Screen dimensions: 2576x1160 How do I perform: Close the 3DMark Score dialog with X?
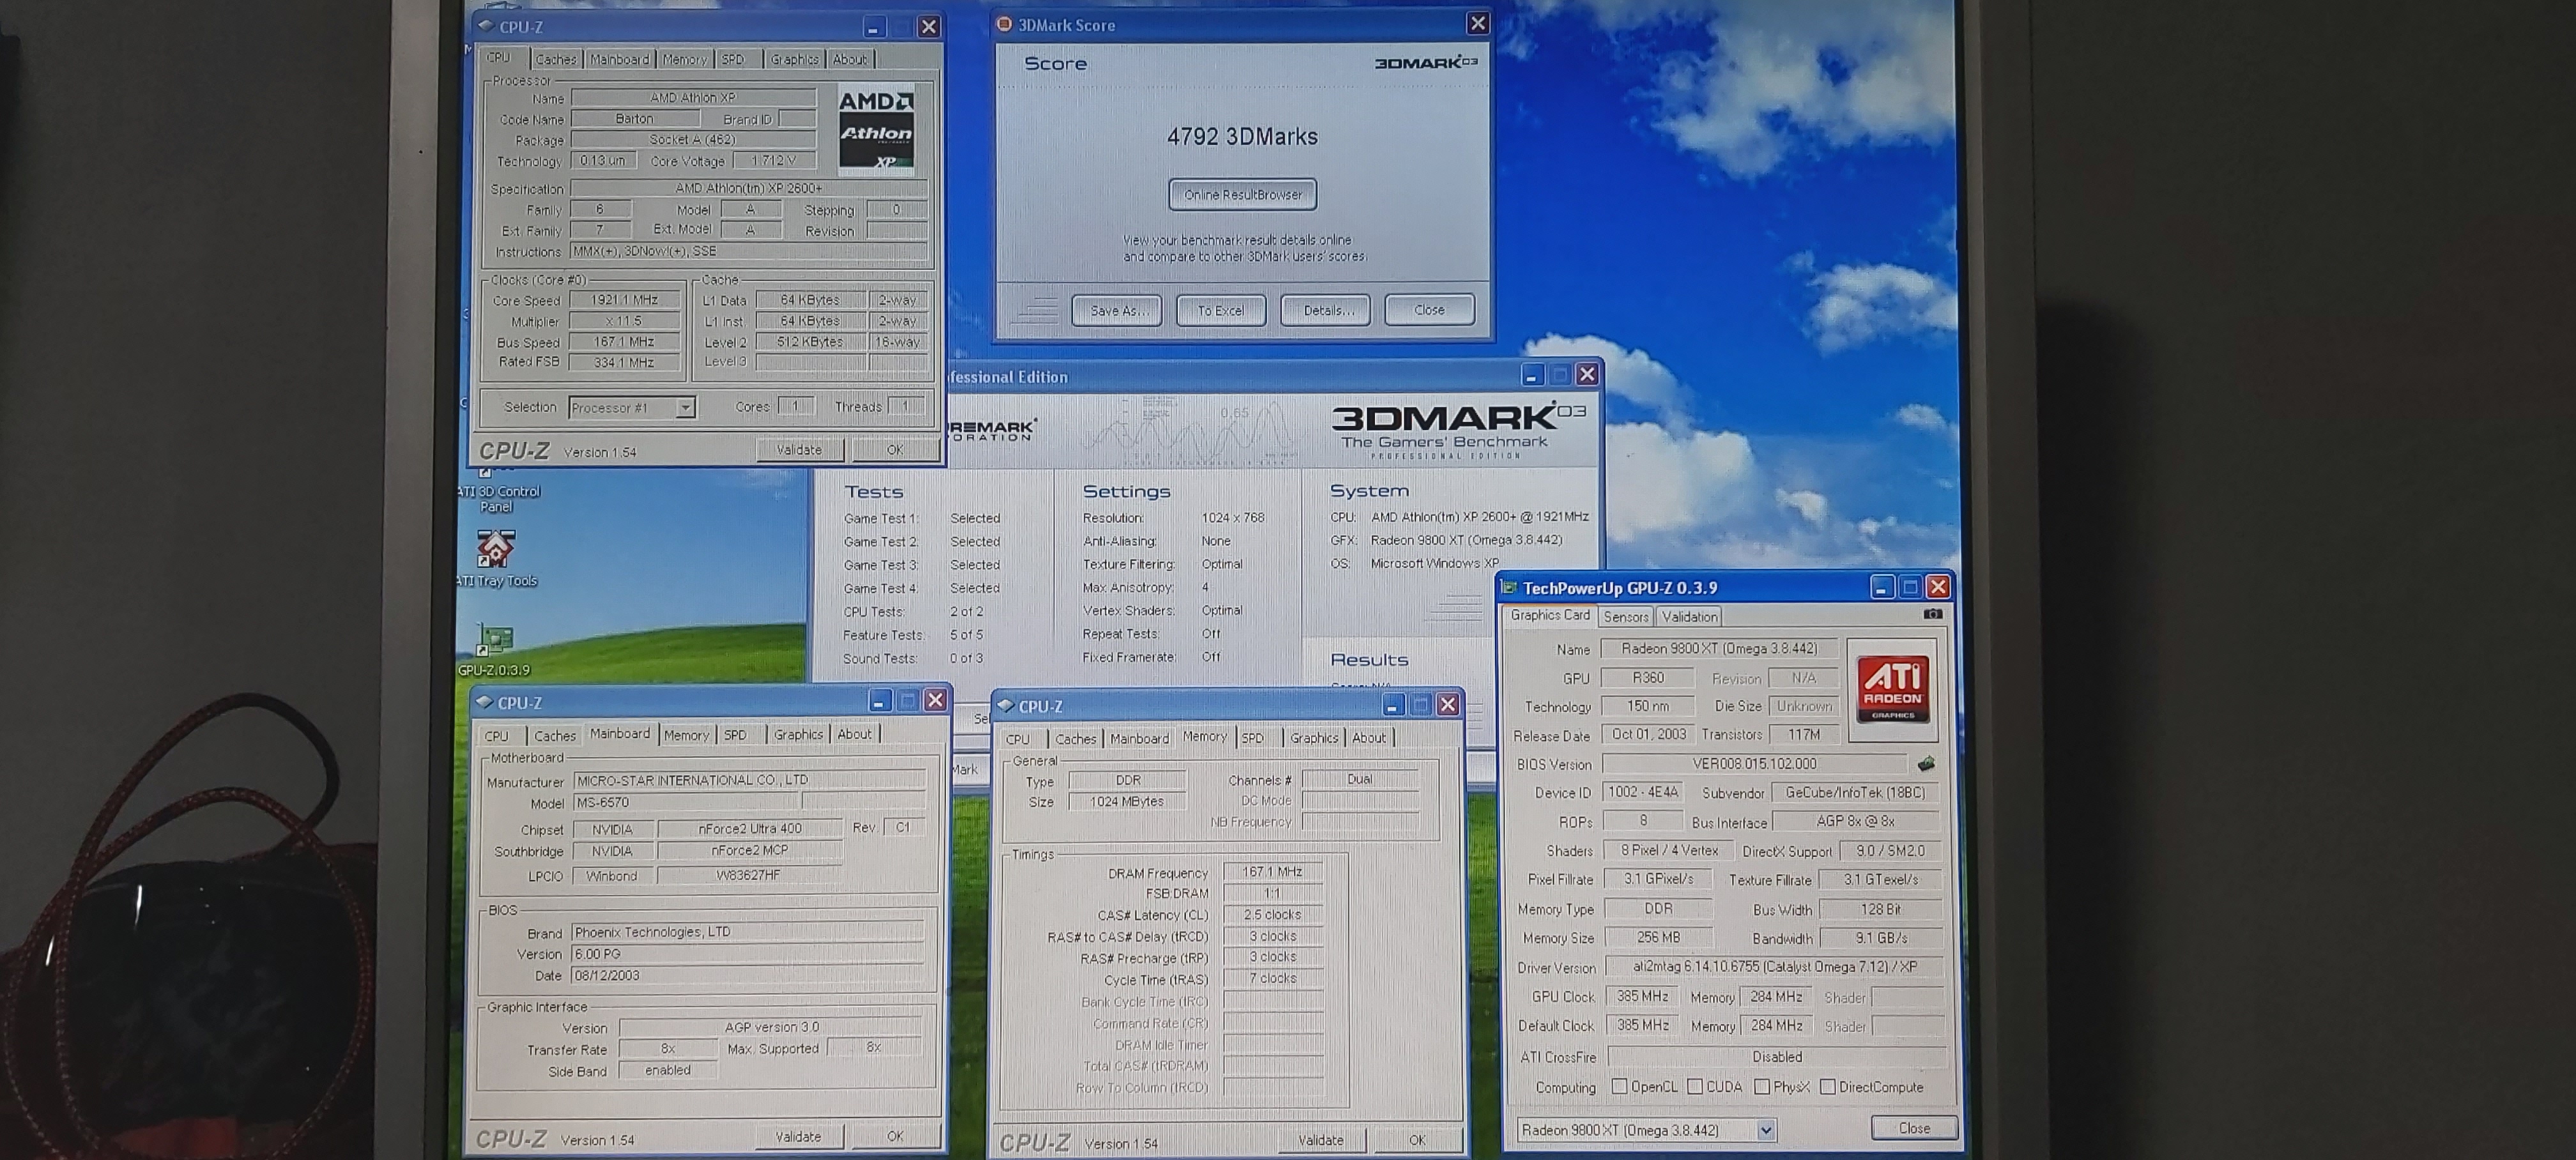1477,24
